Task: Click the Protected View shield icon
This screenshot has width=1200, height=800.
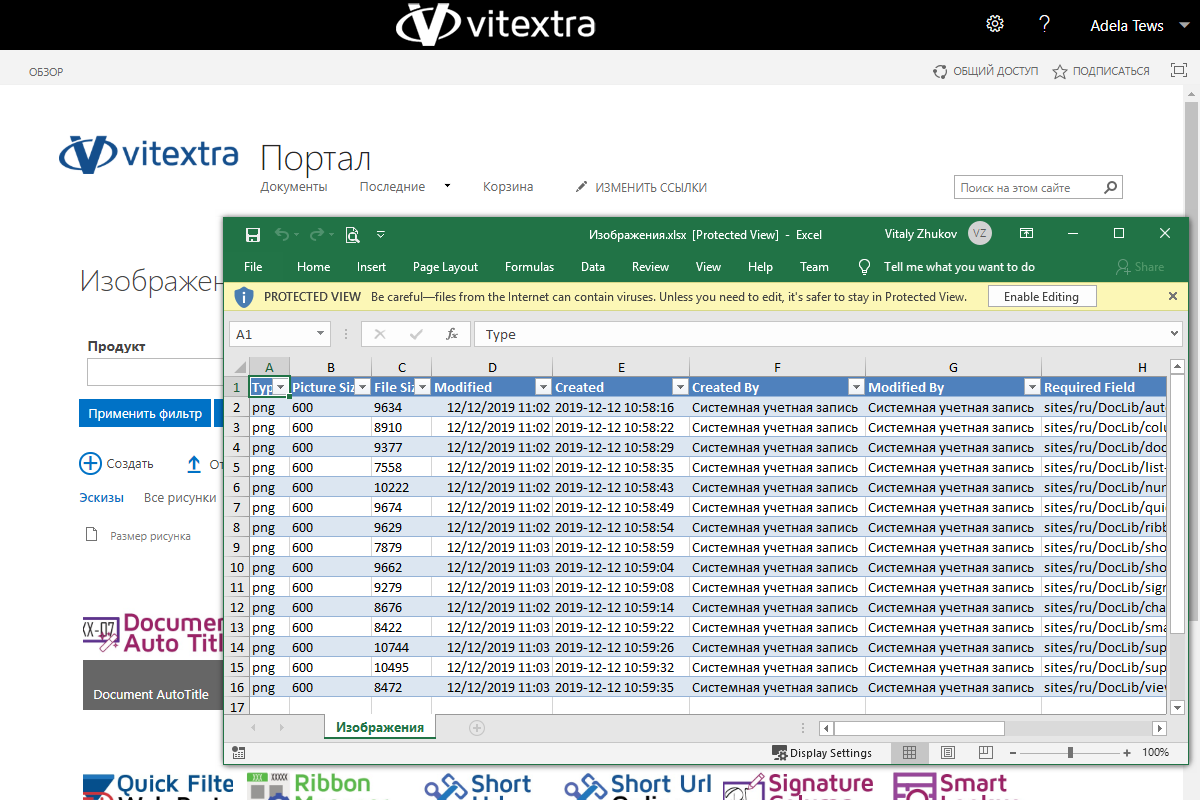Action: (x=243, y=296)
